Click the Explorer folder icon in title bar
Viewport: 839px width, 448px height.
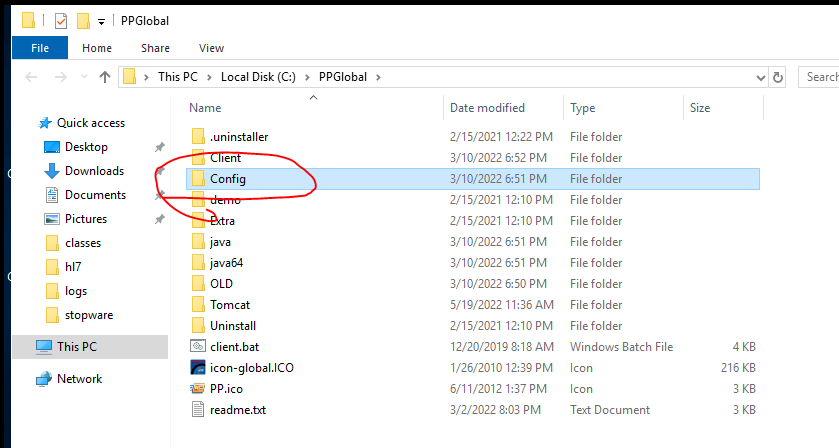pyautogui.click(x=28, y=21)
